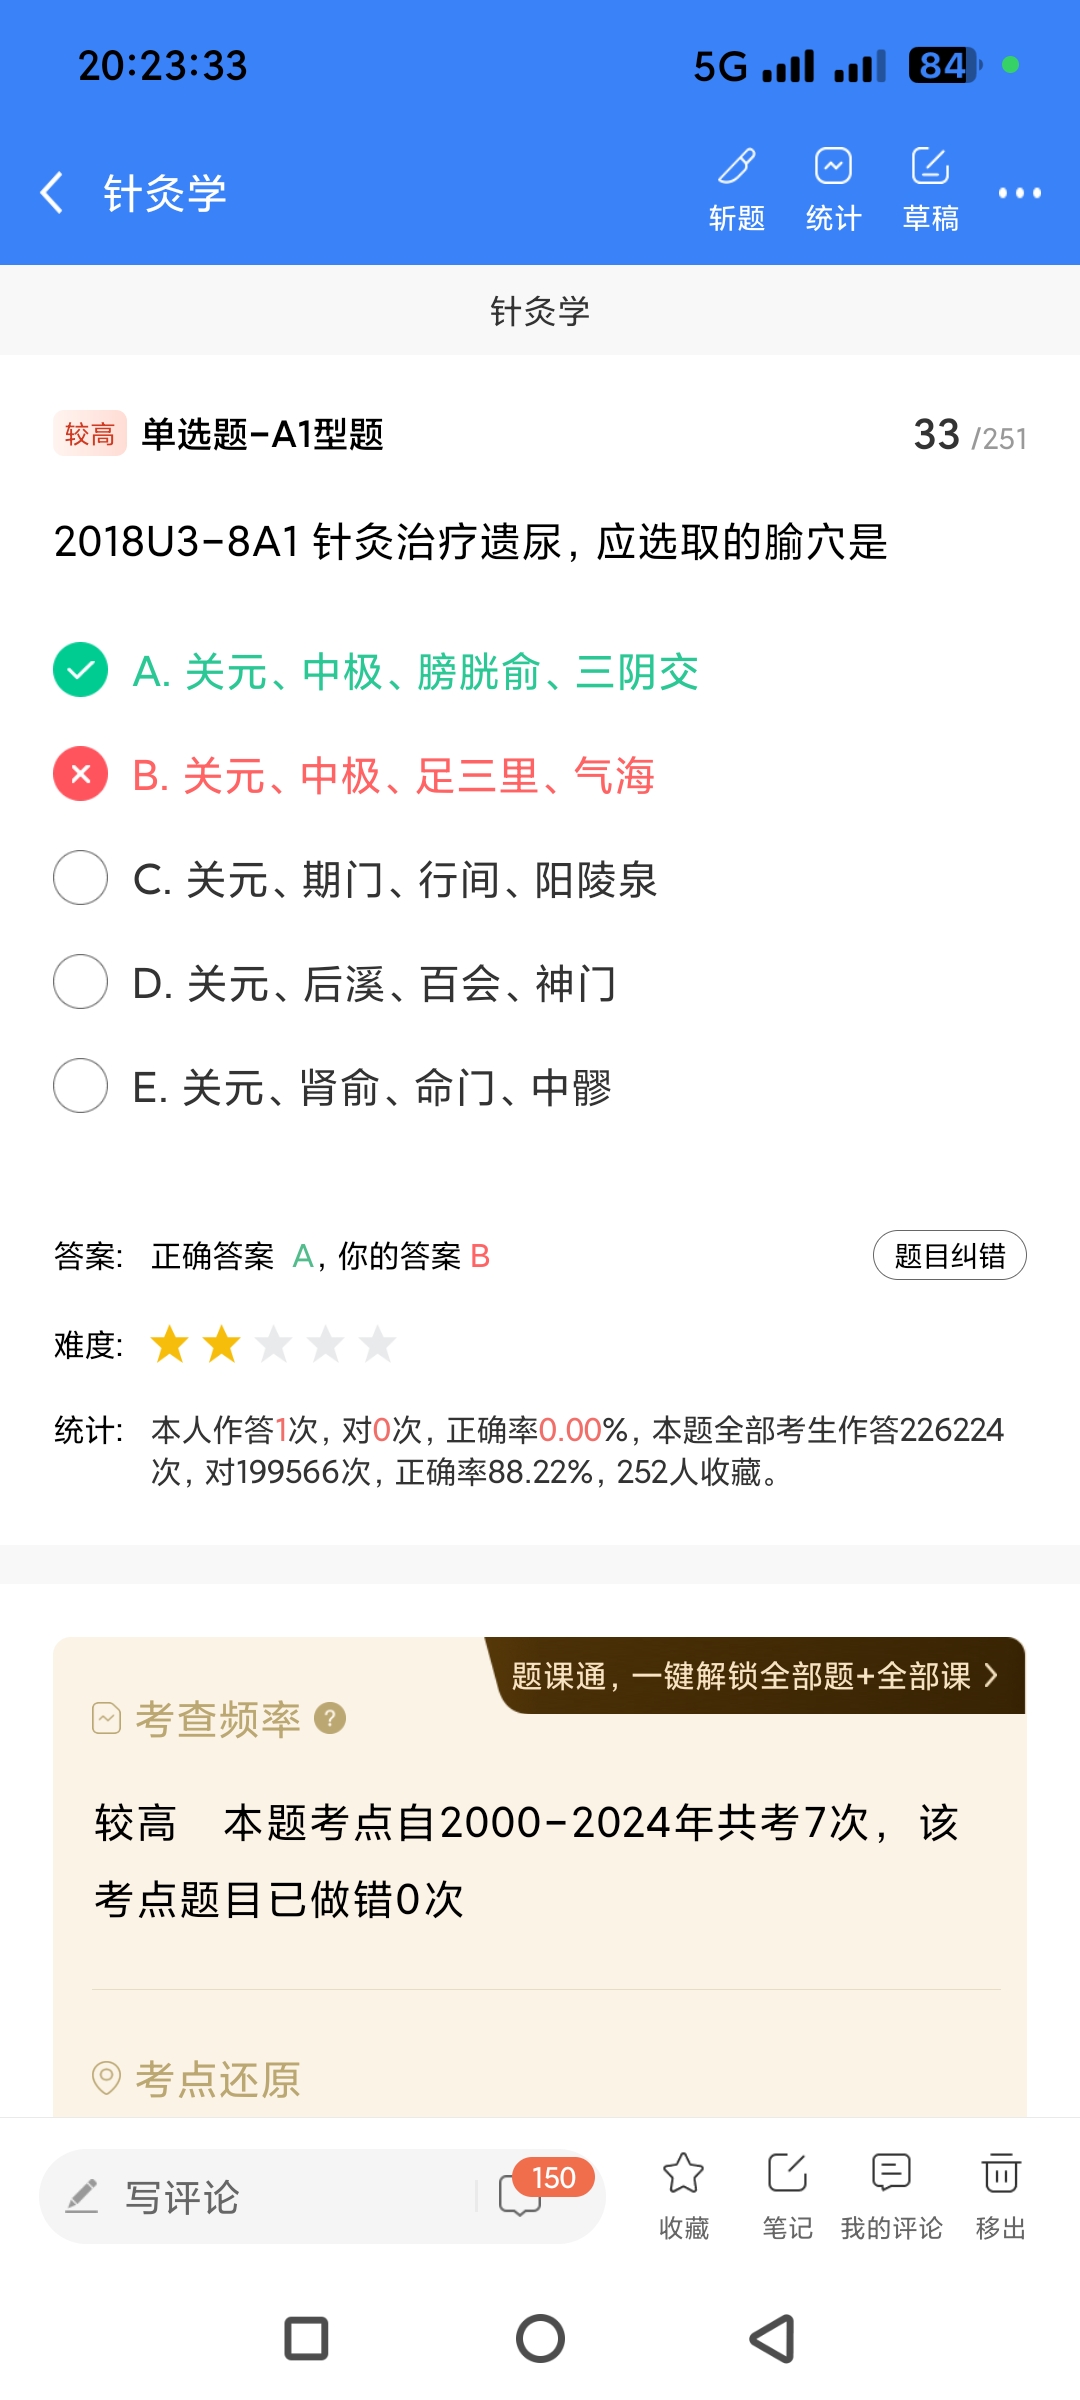Select option C 关元、期门、行间、阳陵泉

click(x=81, y=879)
